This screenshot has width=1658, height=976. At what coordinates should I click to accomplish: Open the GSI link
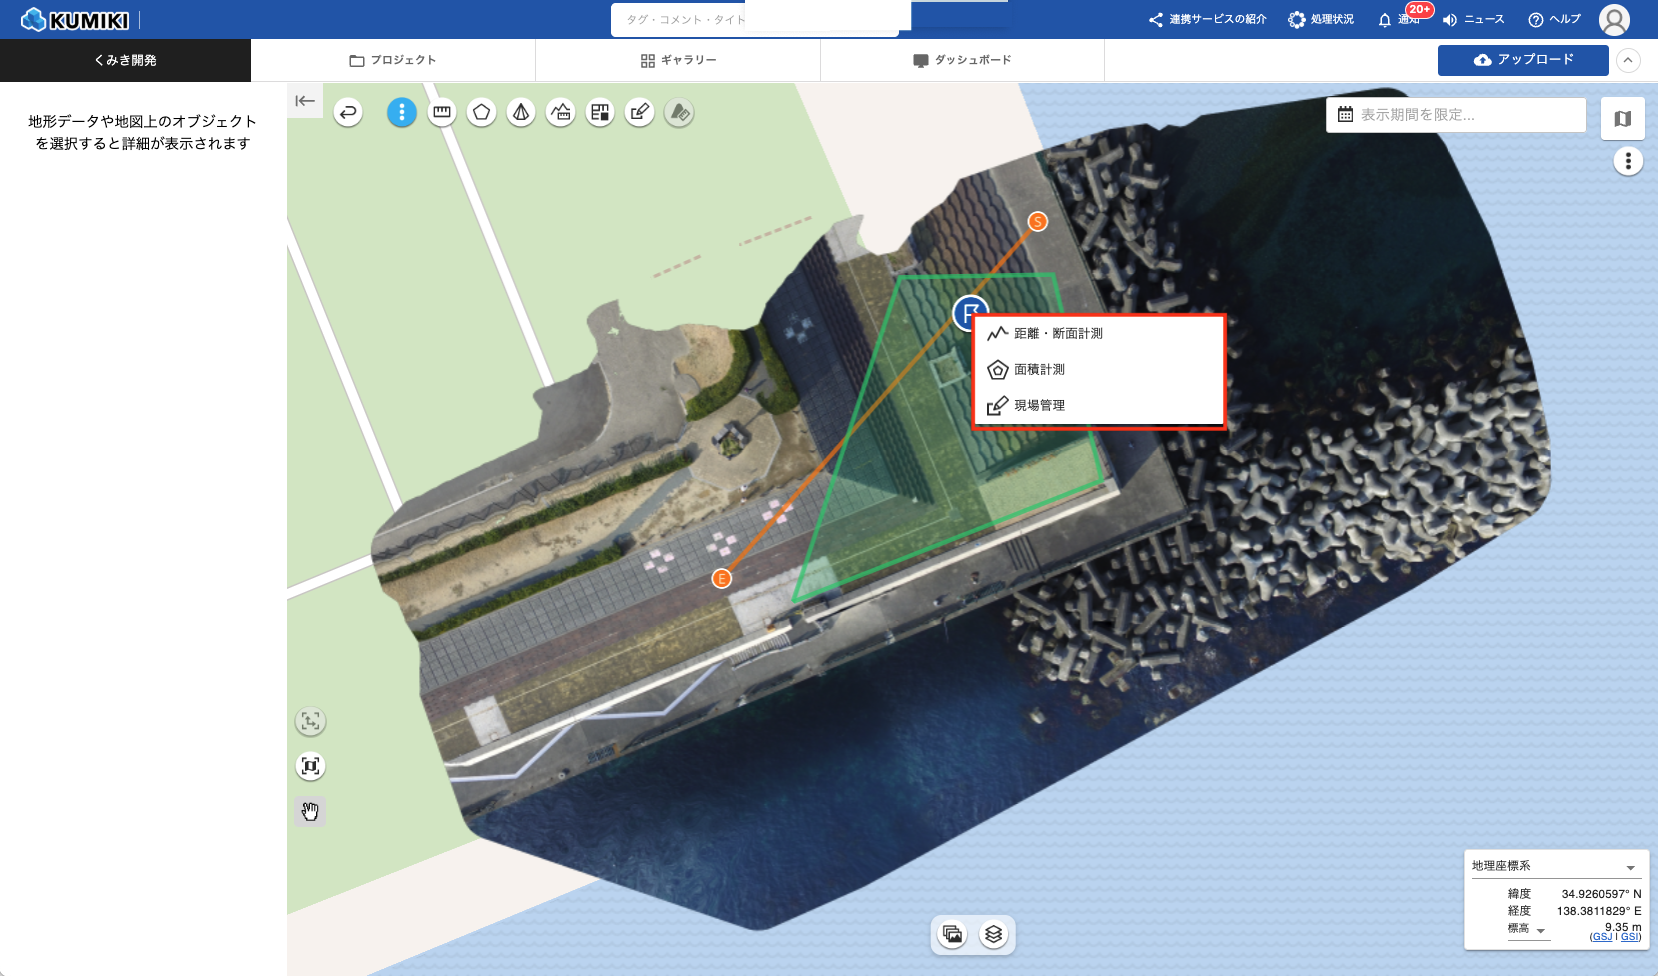1630,937
